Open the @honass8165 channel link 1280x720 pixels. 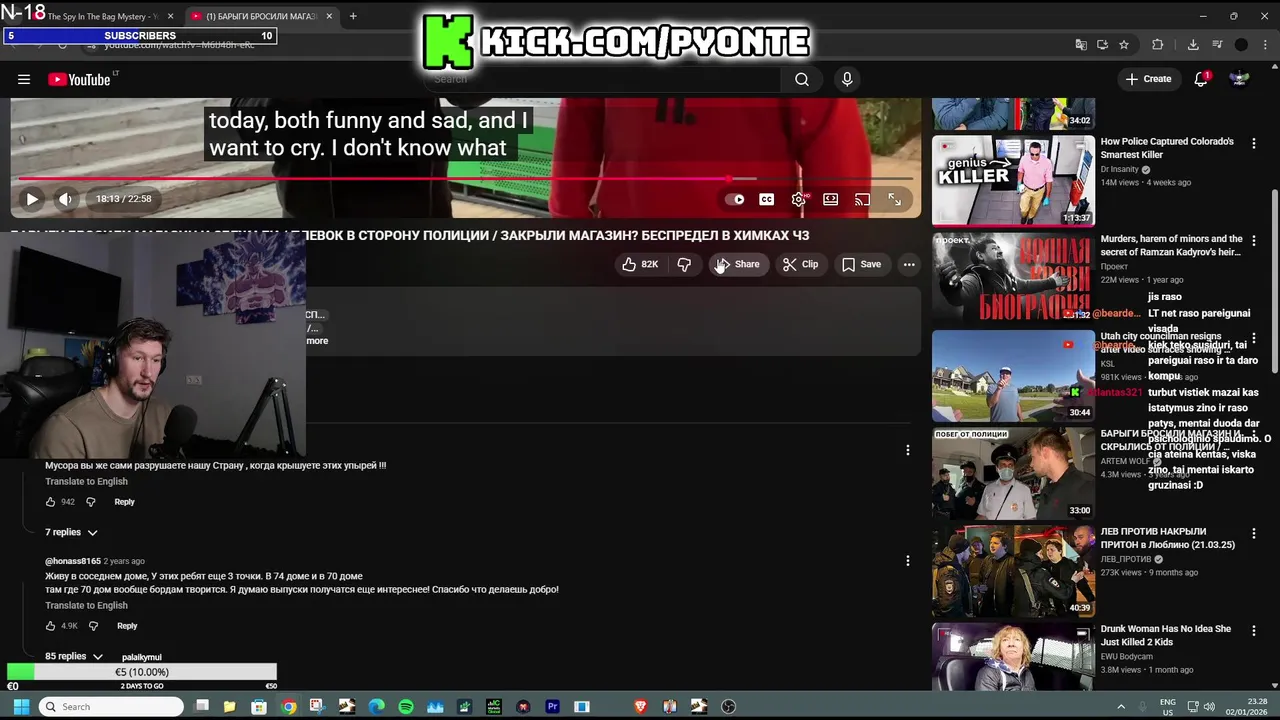(73, 561)
